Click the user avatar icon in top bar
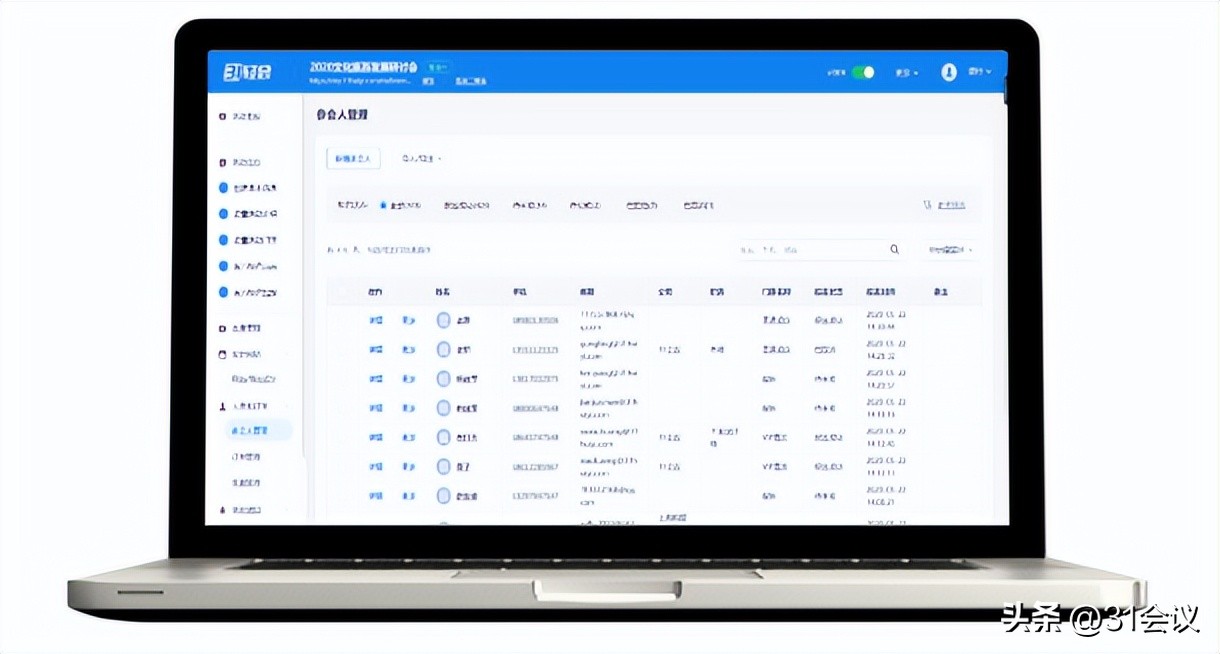The width and height of the screenshot is (1220, 654). [947, 71]
